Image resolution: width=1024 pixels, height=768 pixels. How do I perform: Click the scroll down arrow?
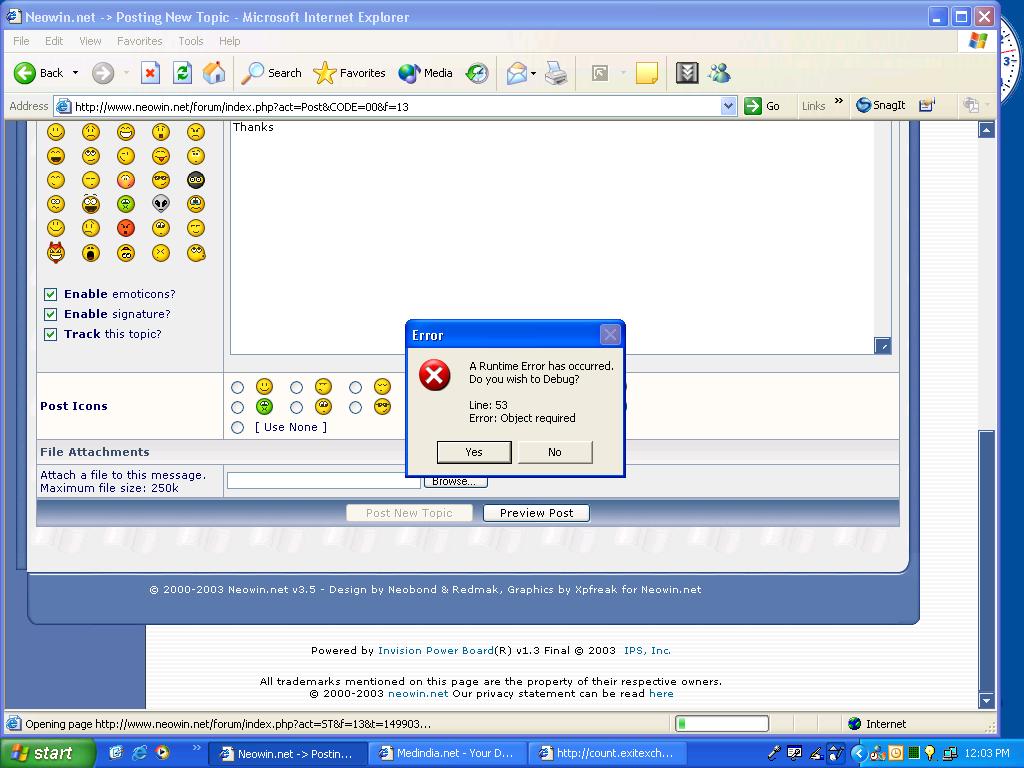click(x=986, y=701)
